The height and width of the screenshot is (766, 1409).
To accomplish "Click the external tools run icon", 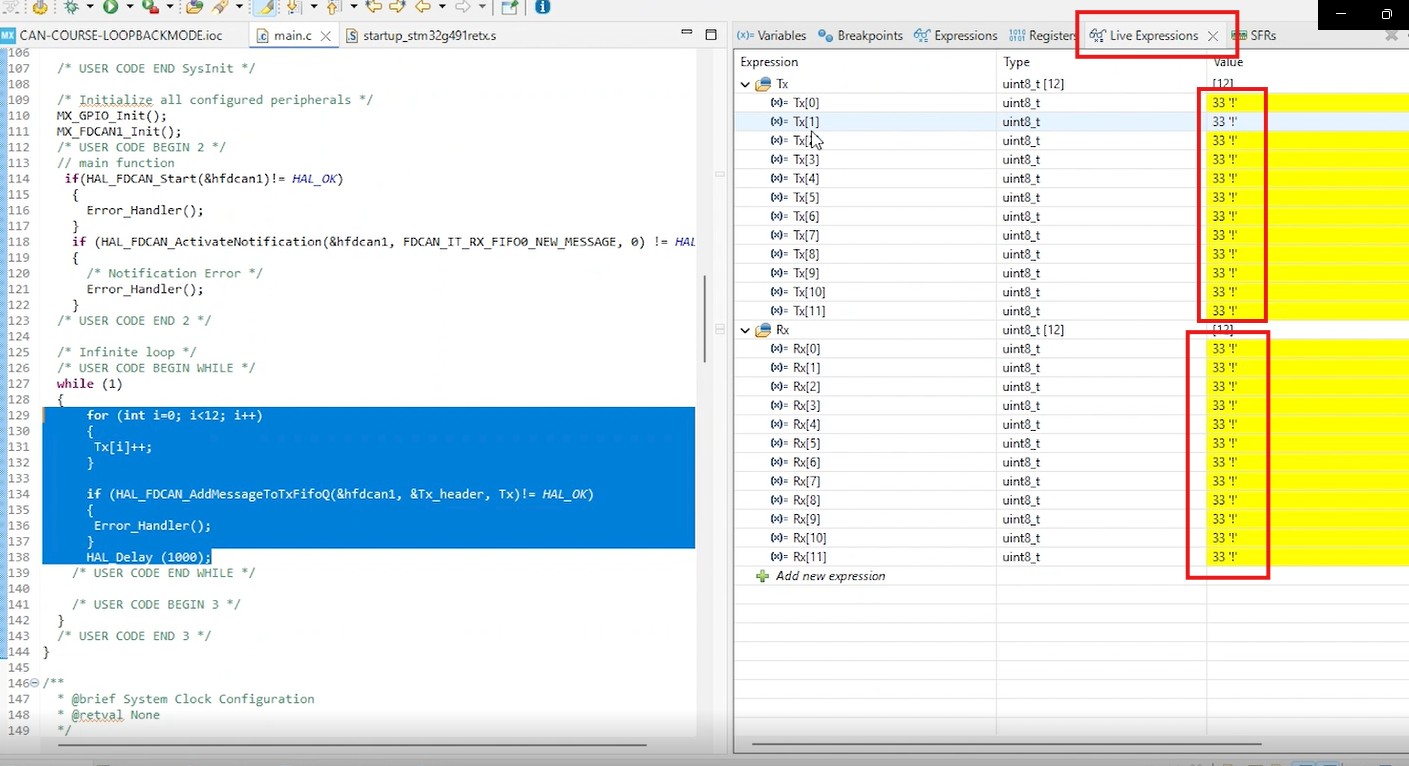I will [148, 10].
